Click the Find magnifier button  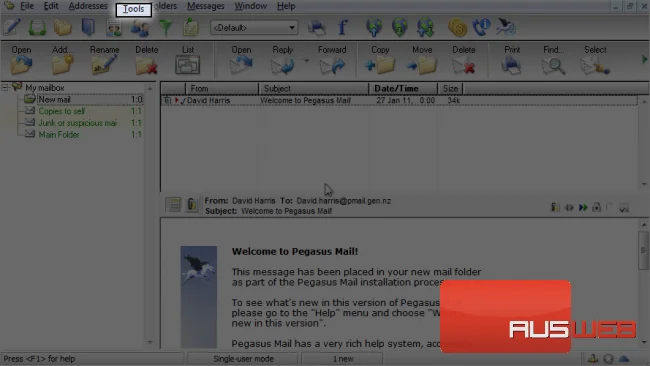tap(554, 60)
